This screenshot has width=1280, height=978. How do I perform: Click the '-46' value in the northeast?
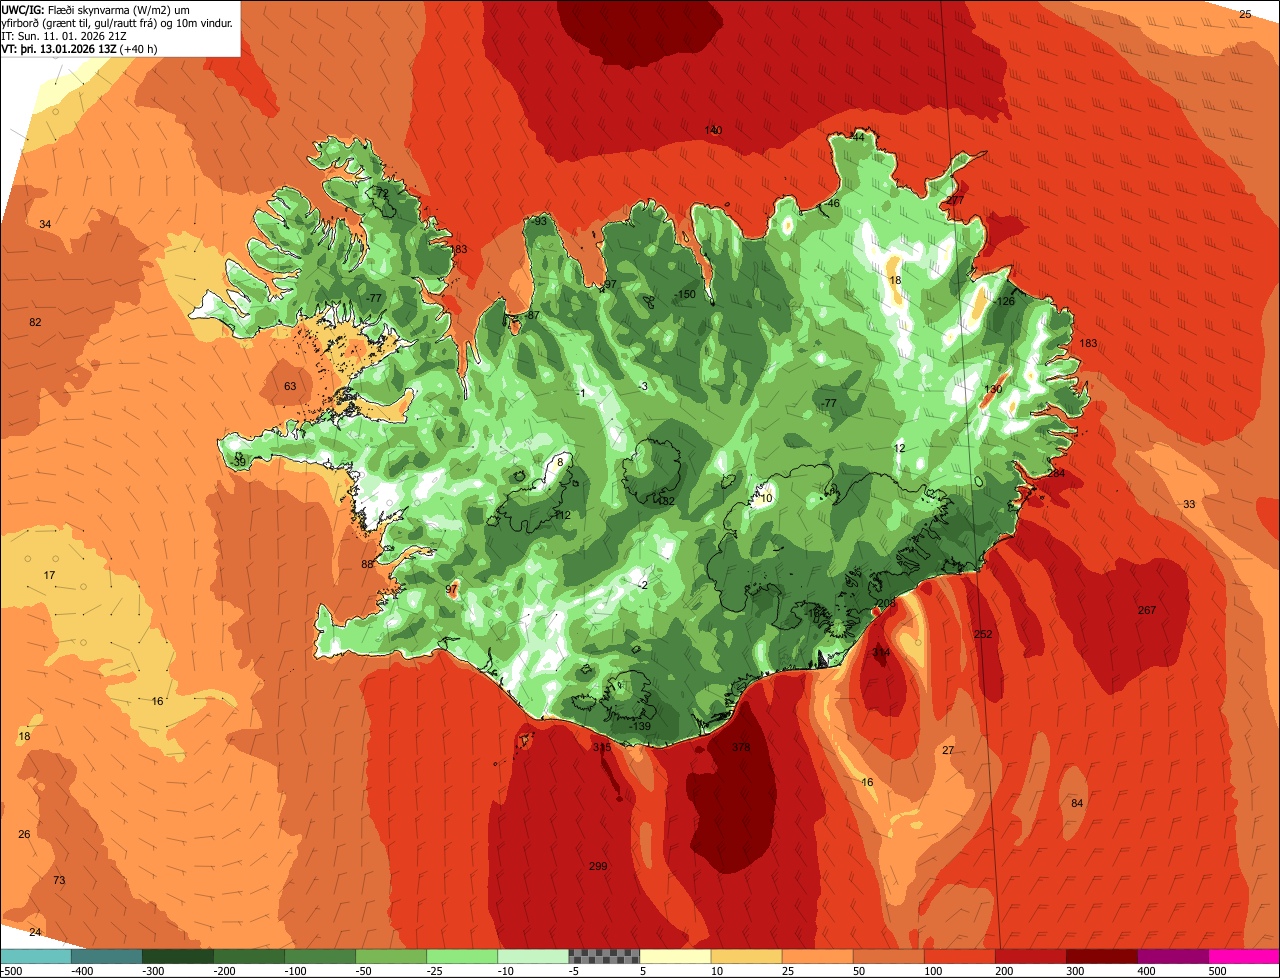(832, 204)
